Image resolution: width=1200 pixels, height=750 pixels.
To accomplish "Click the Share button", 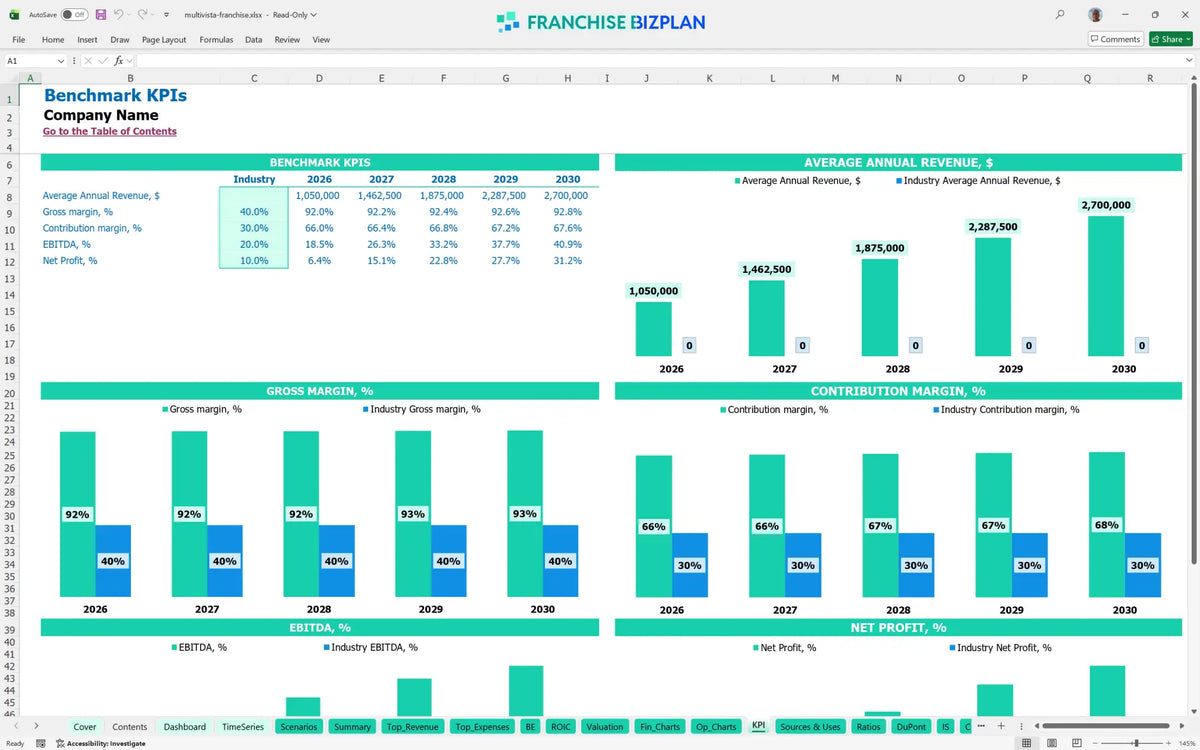I will pos(1170,39).
